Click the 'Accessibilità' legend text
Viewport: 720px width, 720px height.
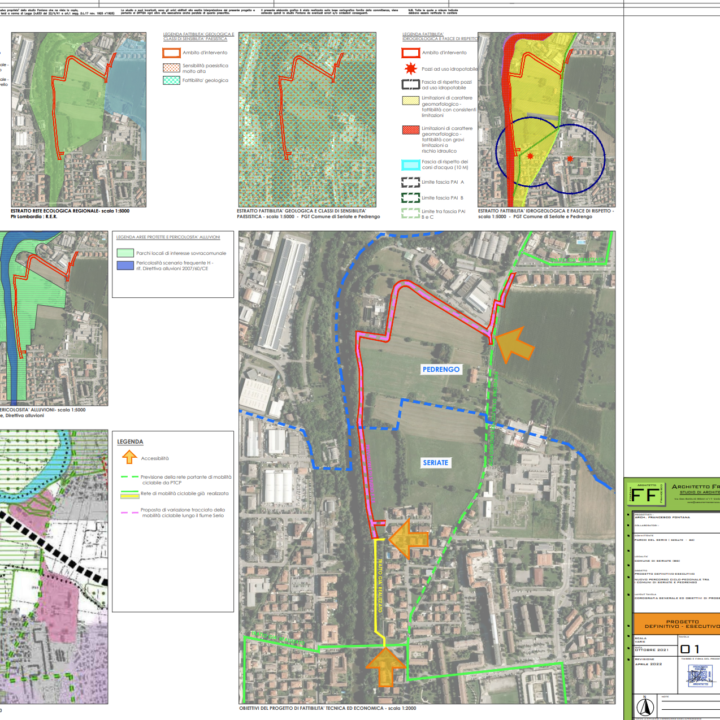pyautogui.click(x=155, y=458)
